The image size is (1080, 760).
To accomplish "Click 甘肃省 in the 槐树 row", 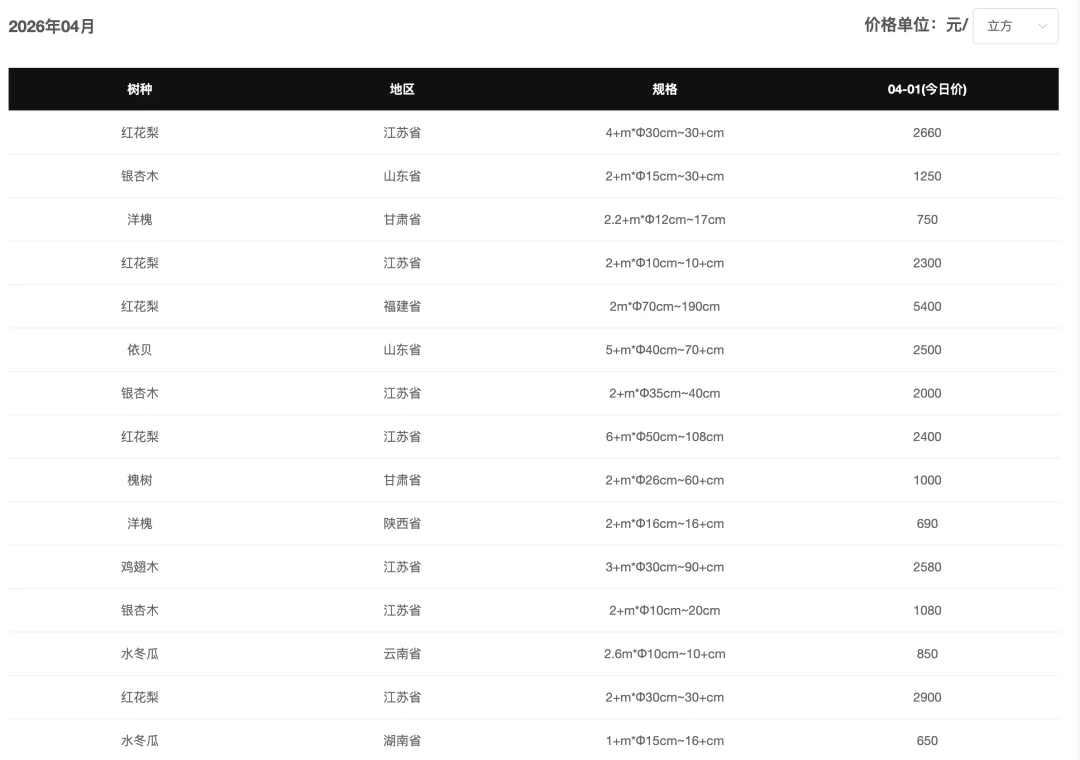I will tap(402, 480).
